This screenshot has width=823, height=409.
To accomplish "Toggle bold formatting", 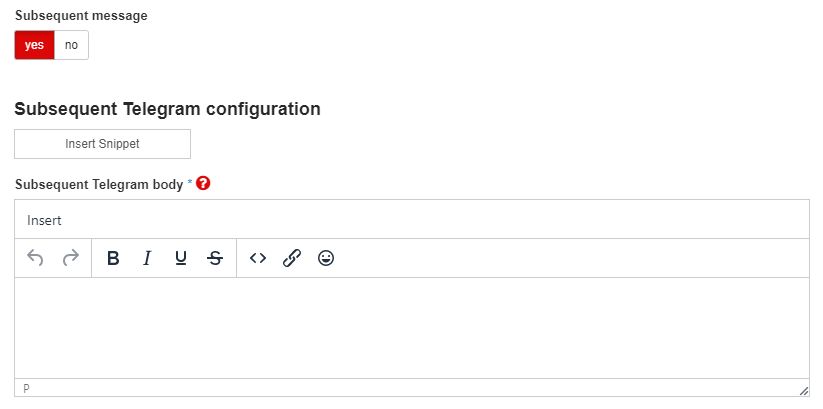I will (113, 258).
